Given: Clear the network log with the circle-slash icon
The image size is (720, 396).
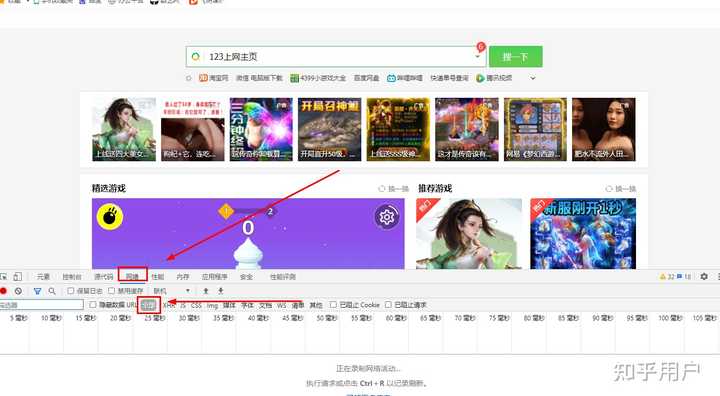Looking at the screenshot, I should (x=18, y=291).
